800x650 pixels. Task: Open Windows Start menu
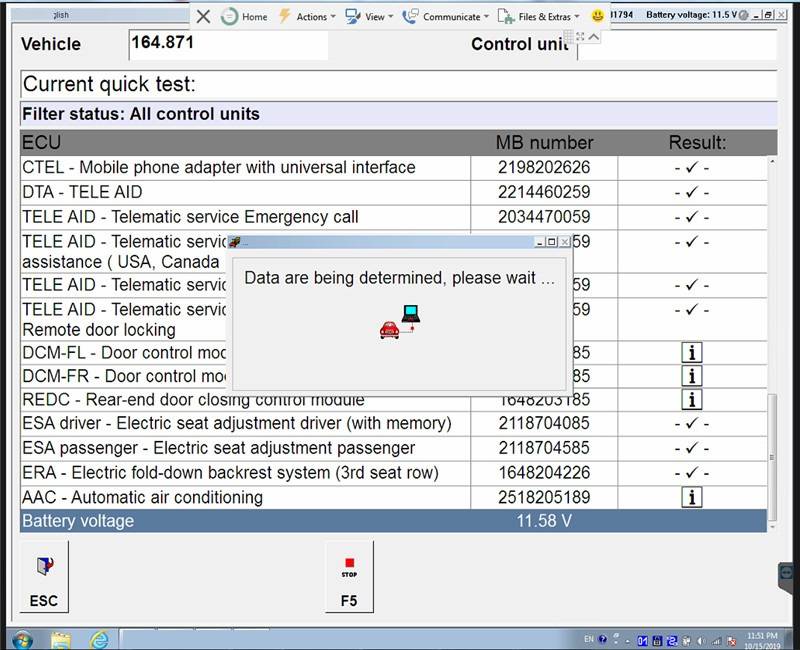pos(21,639)
